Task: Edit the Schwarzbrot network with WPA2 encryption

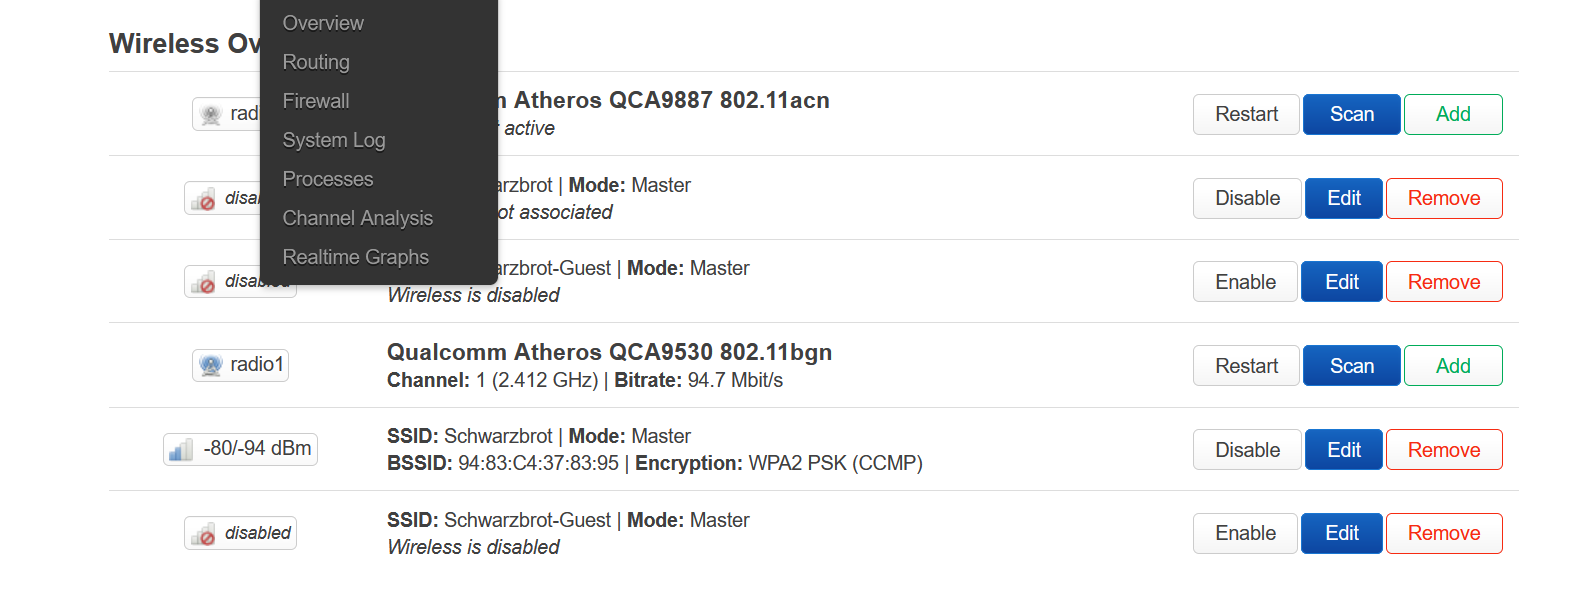Action: coord(1343,450)
